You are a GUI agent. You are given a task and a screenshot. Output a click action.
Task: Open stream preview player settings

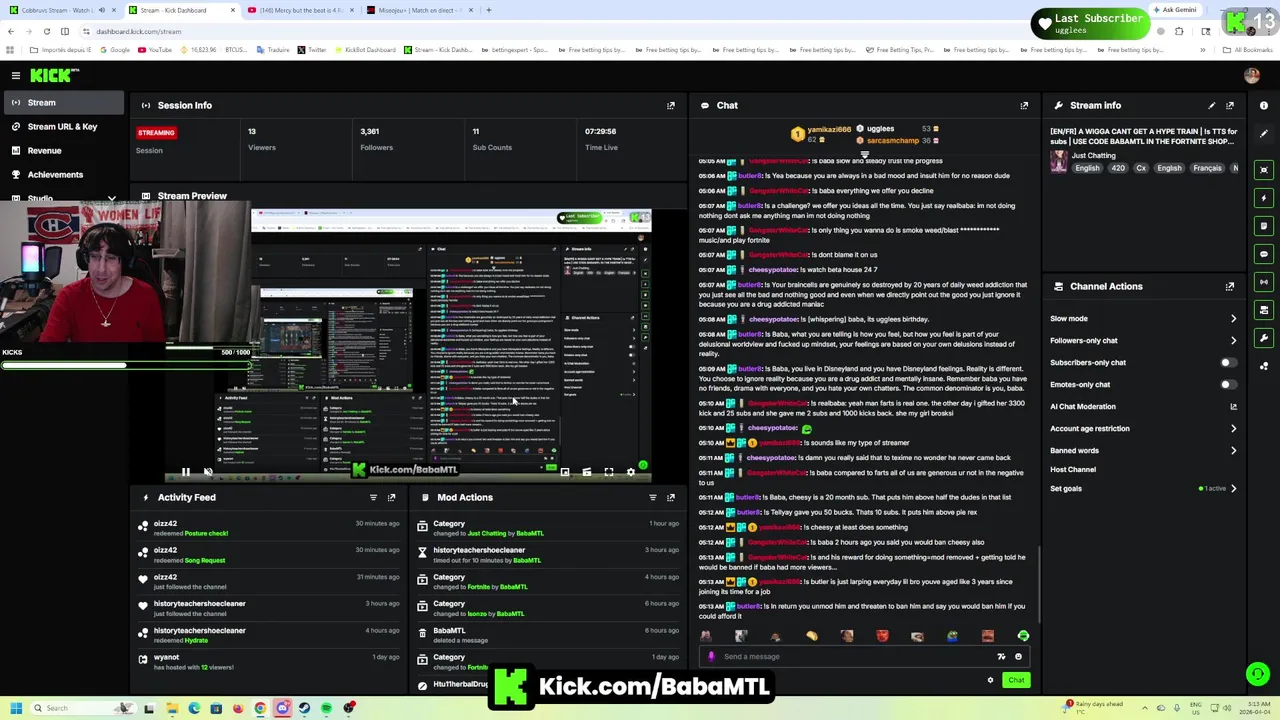(x=631, y=472)
